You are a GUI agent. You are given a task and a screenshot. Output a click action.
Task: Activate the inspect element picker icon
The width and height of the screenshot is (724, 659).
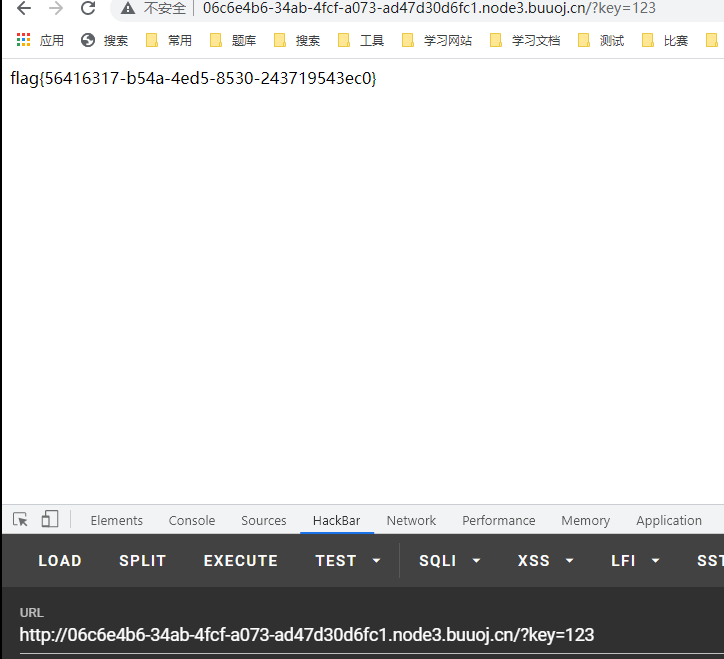pyautogui.click(x=20, y=519)
